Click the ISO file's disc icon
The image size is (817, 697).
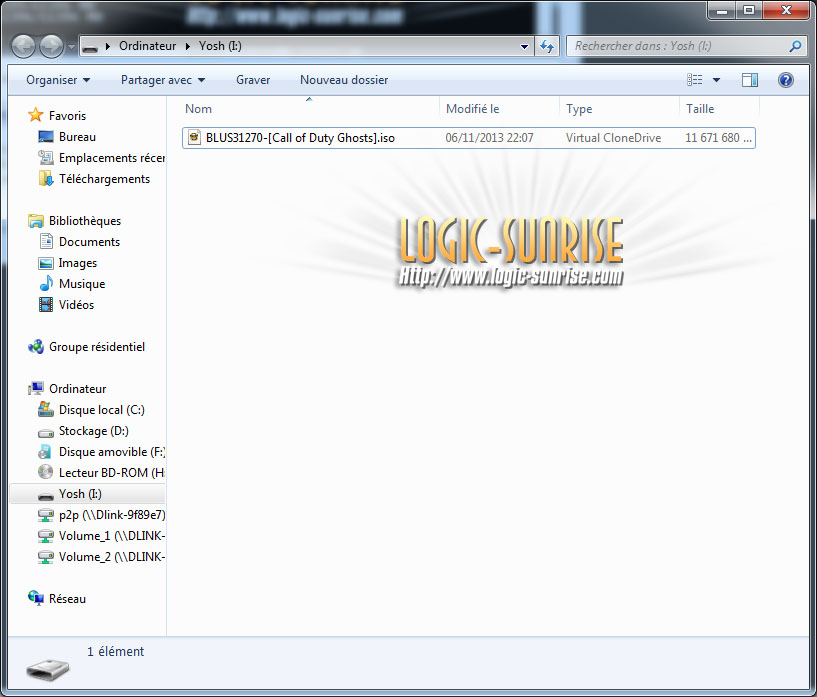(x=194, y=138)
